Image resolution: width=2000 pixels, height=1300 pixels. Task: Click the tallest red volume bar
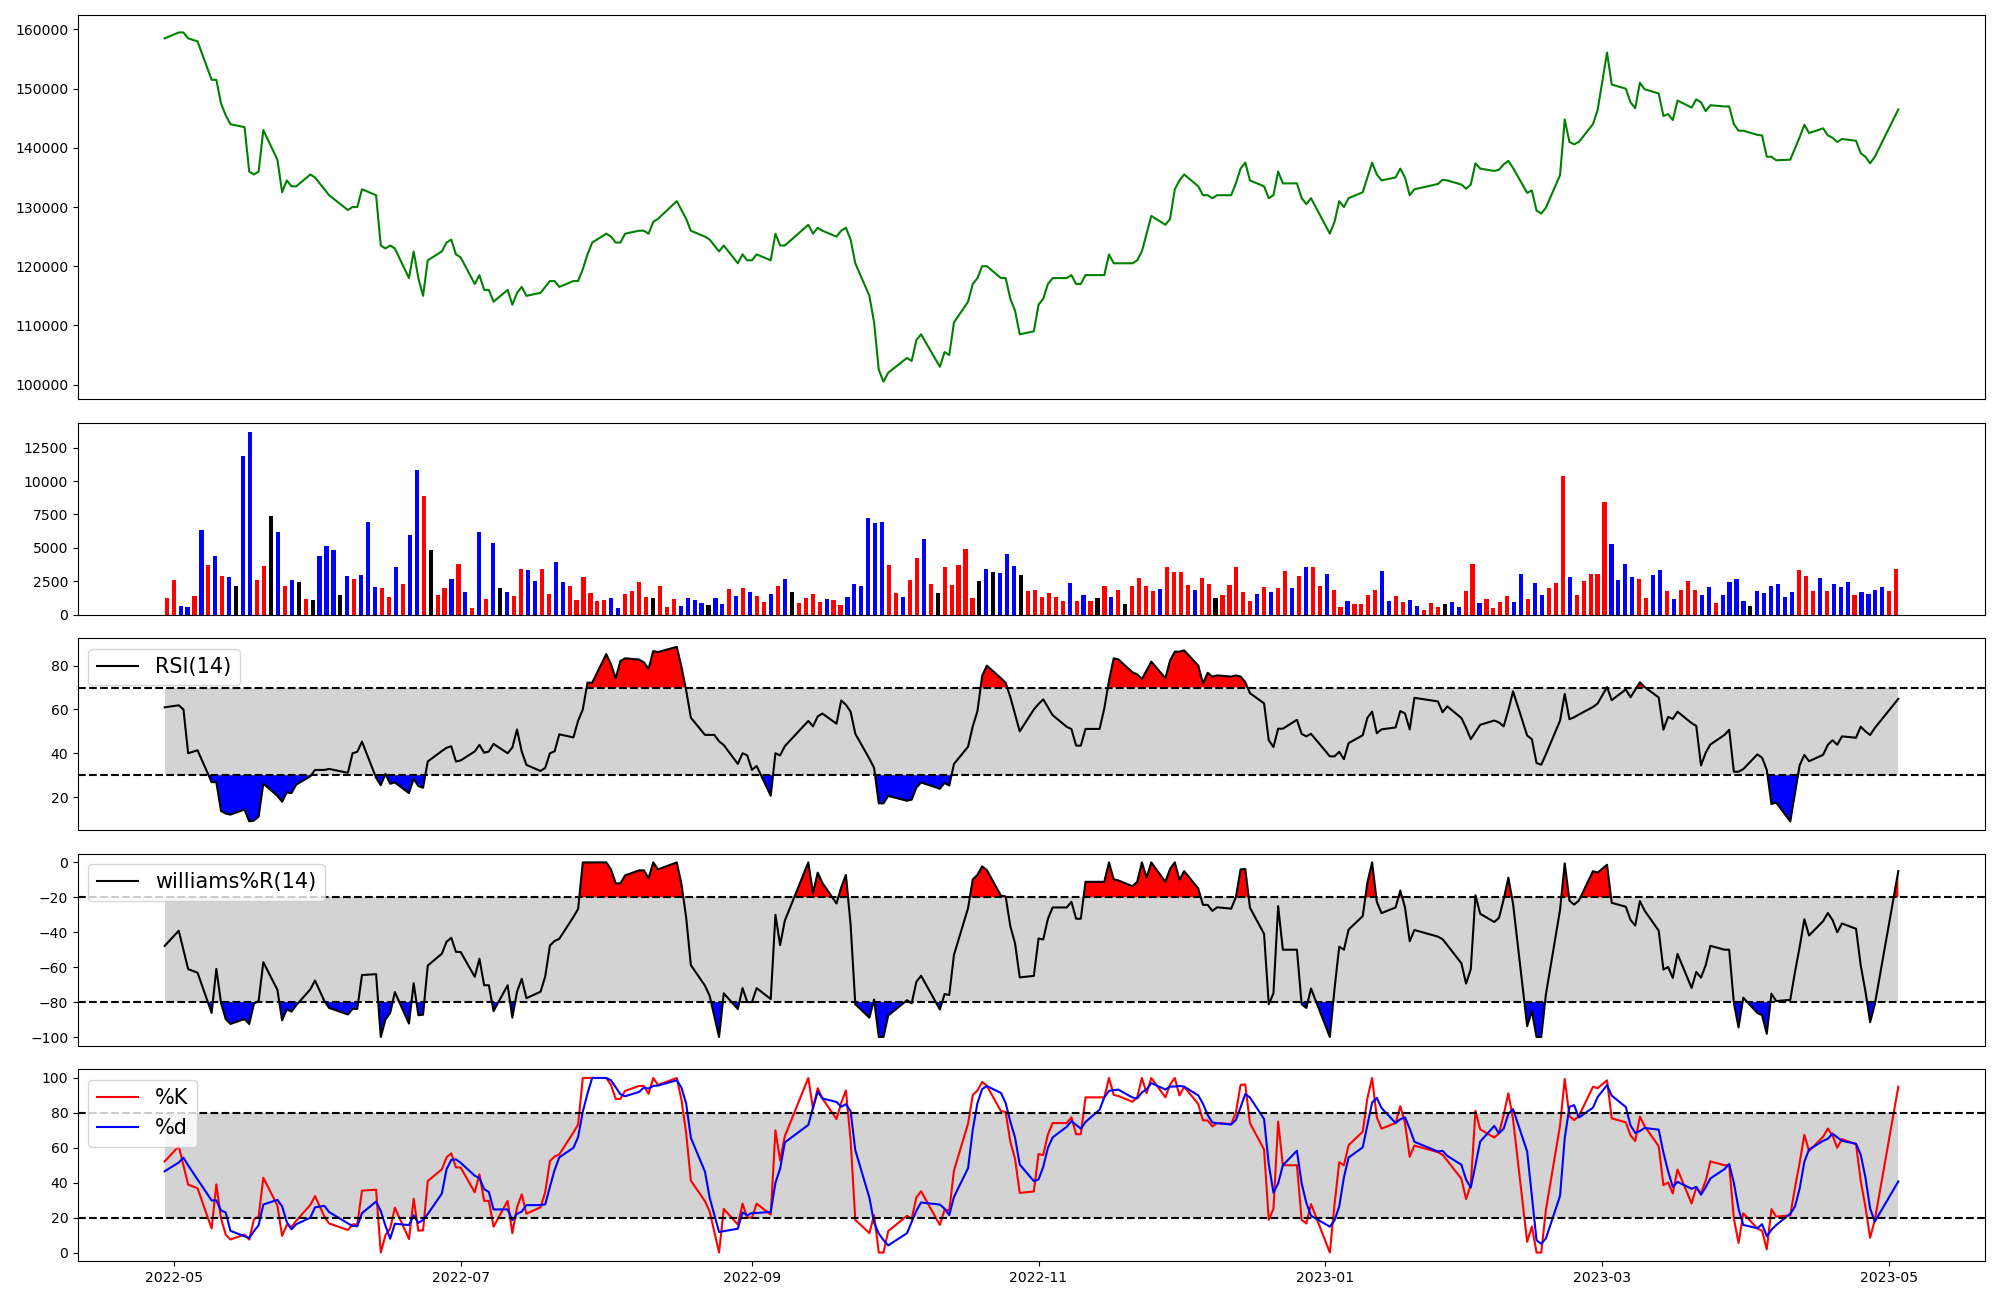(1563, 545)
